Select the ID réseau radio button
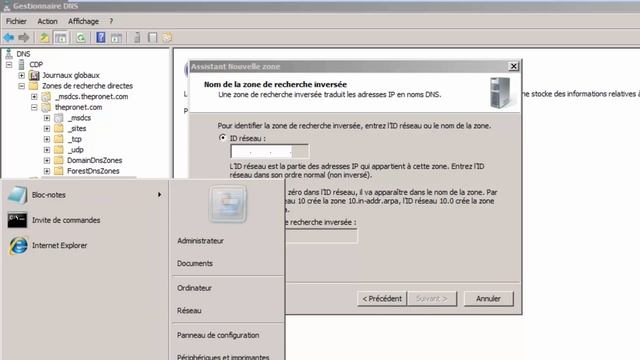 click(222, 138)
